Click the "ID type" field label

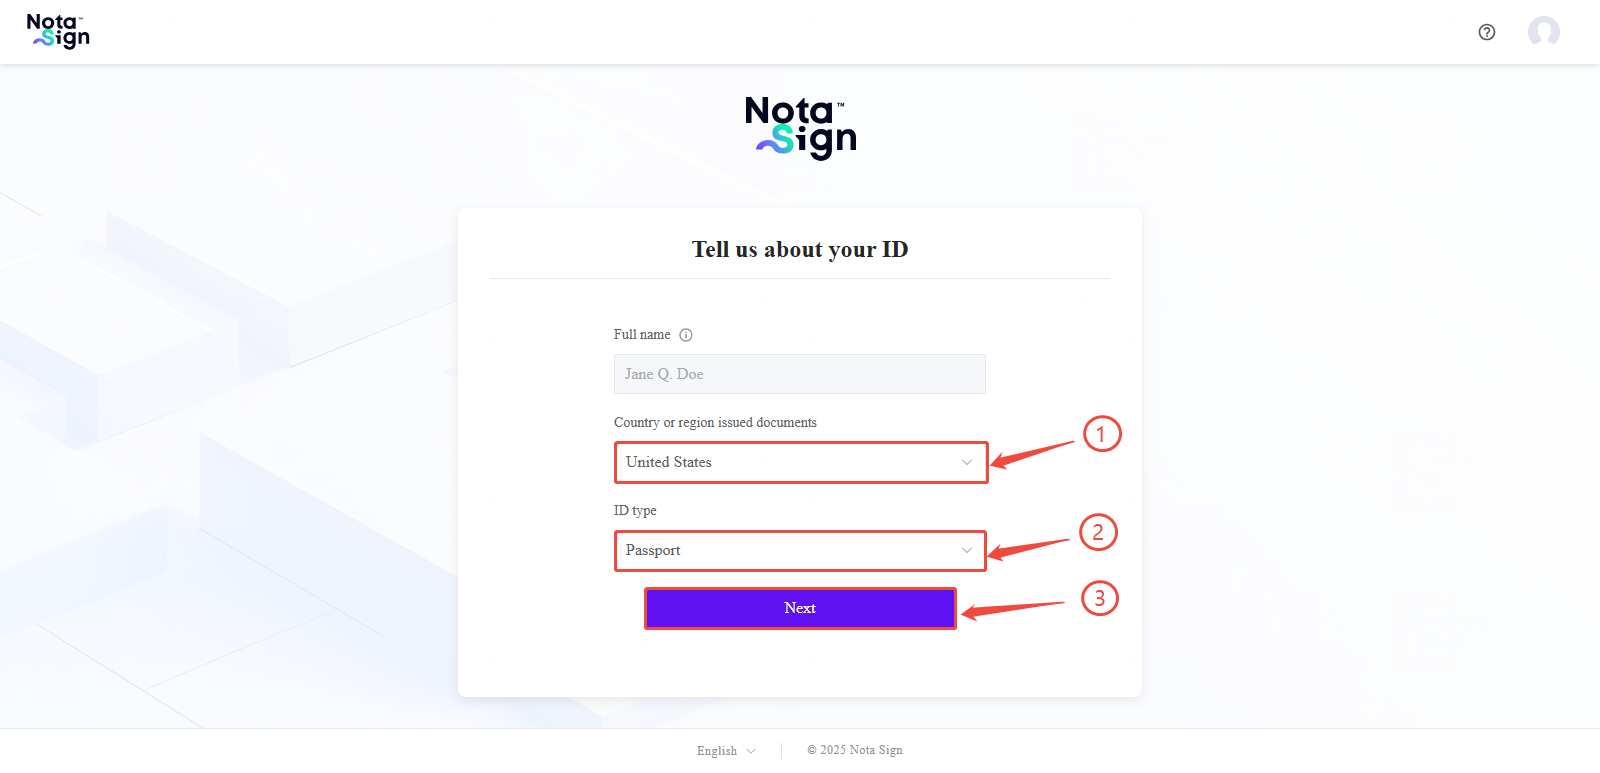coord(635,511)
